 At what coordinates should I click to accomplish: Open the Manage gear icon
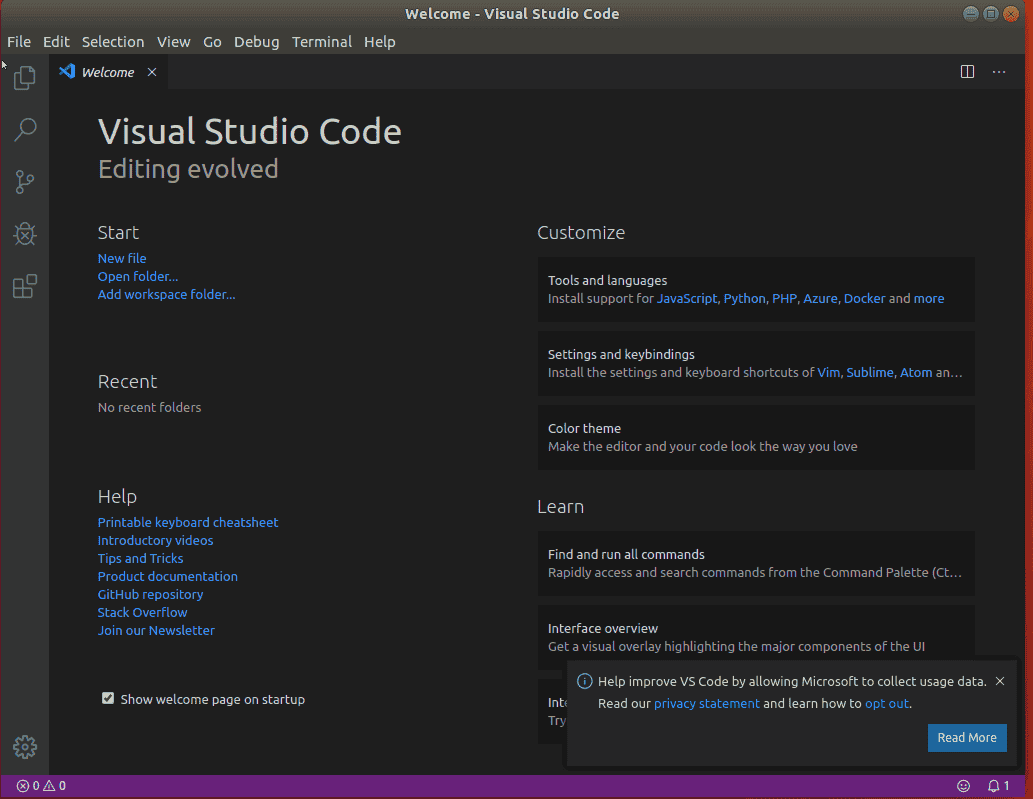(x=24, y=747)
